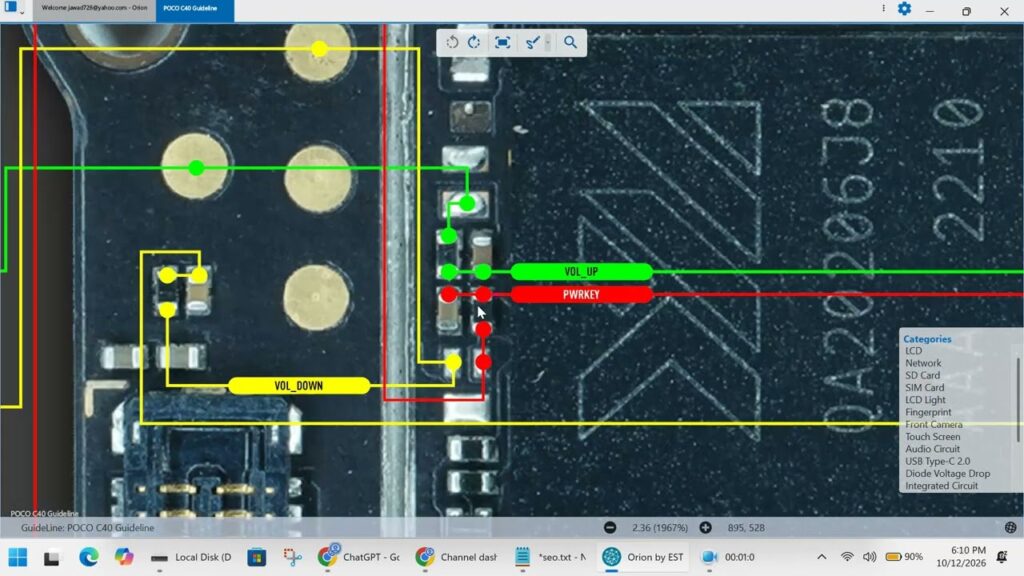Open Snipping Tool from taskbar
This screenshot has height=576, width=1024.
(293, 557)
